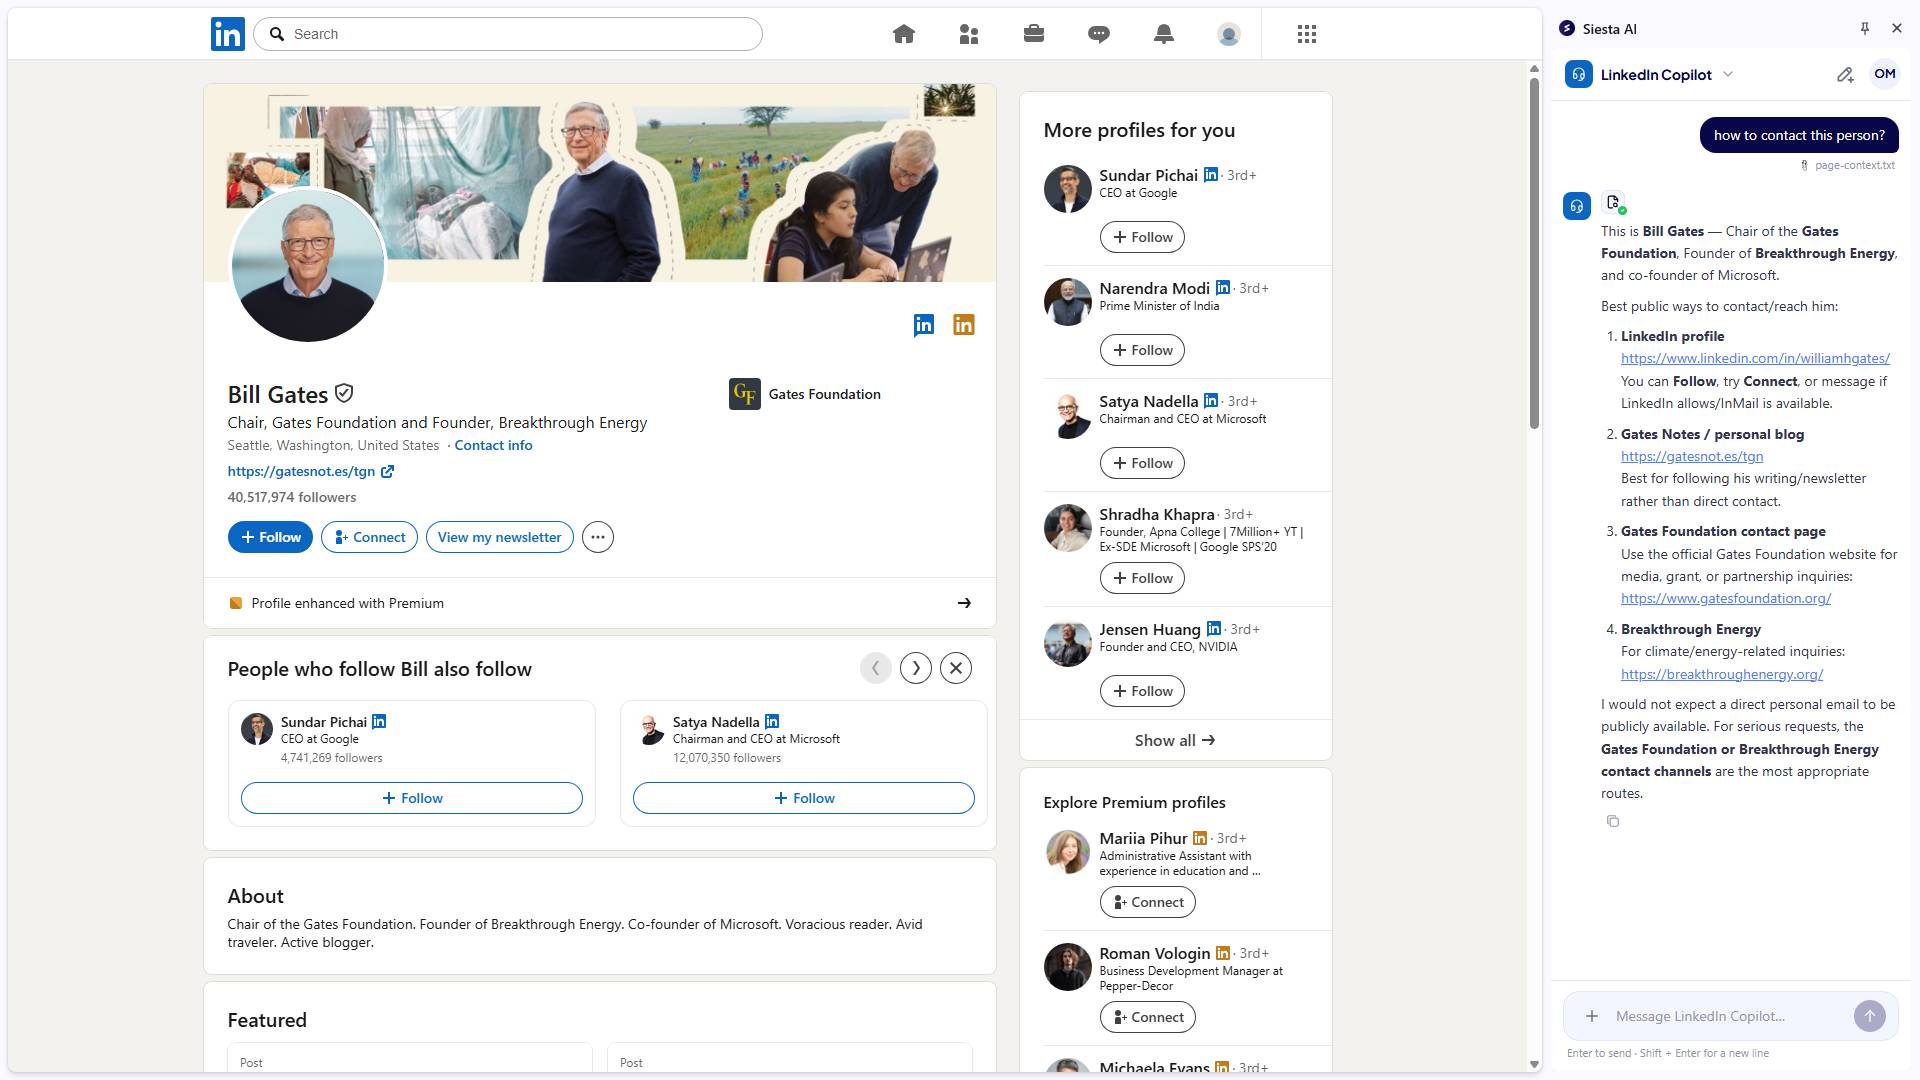Connect with Mariia Pihur

pos(1147,902)
